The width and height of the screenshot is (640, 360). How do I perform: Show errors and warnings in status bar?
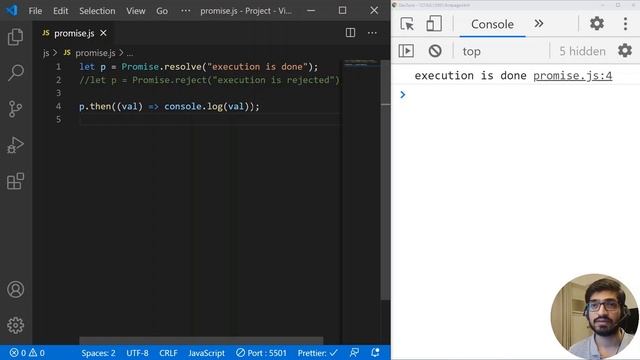(27, 353)
